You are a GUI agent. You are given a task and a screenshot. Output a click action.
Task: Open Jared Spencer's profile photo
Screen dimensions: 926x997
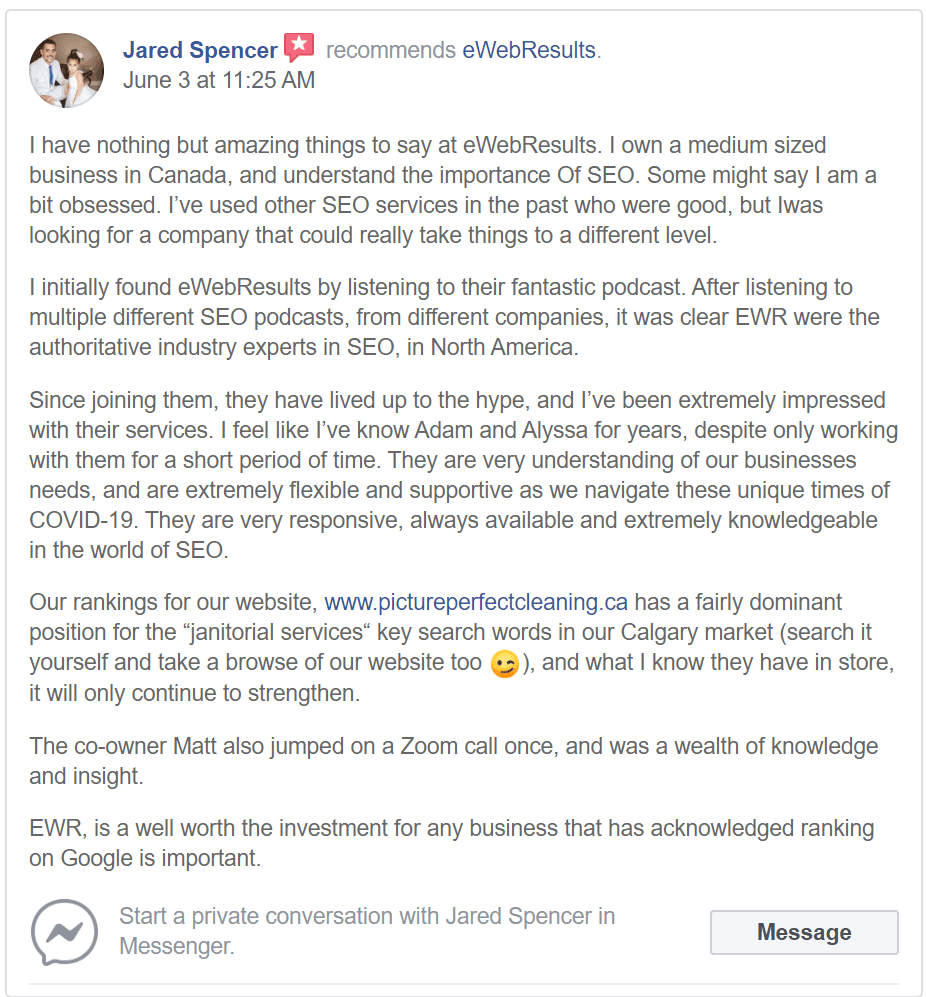pyautogui.click(x=66, y=70)
